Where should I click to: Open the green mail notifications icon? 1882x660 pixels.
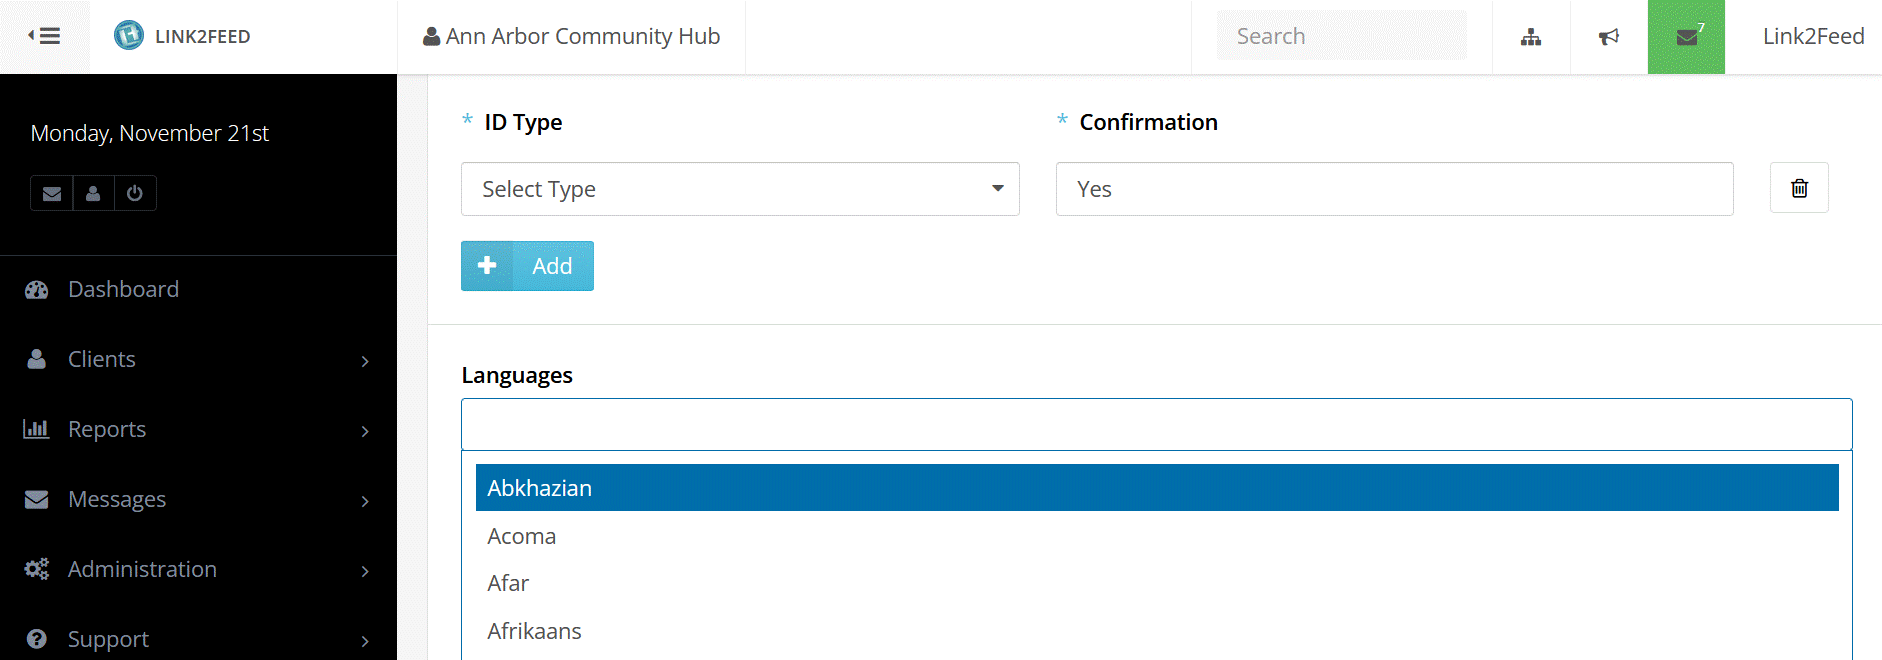click(1686, 37)
